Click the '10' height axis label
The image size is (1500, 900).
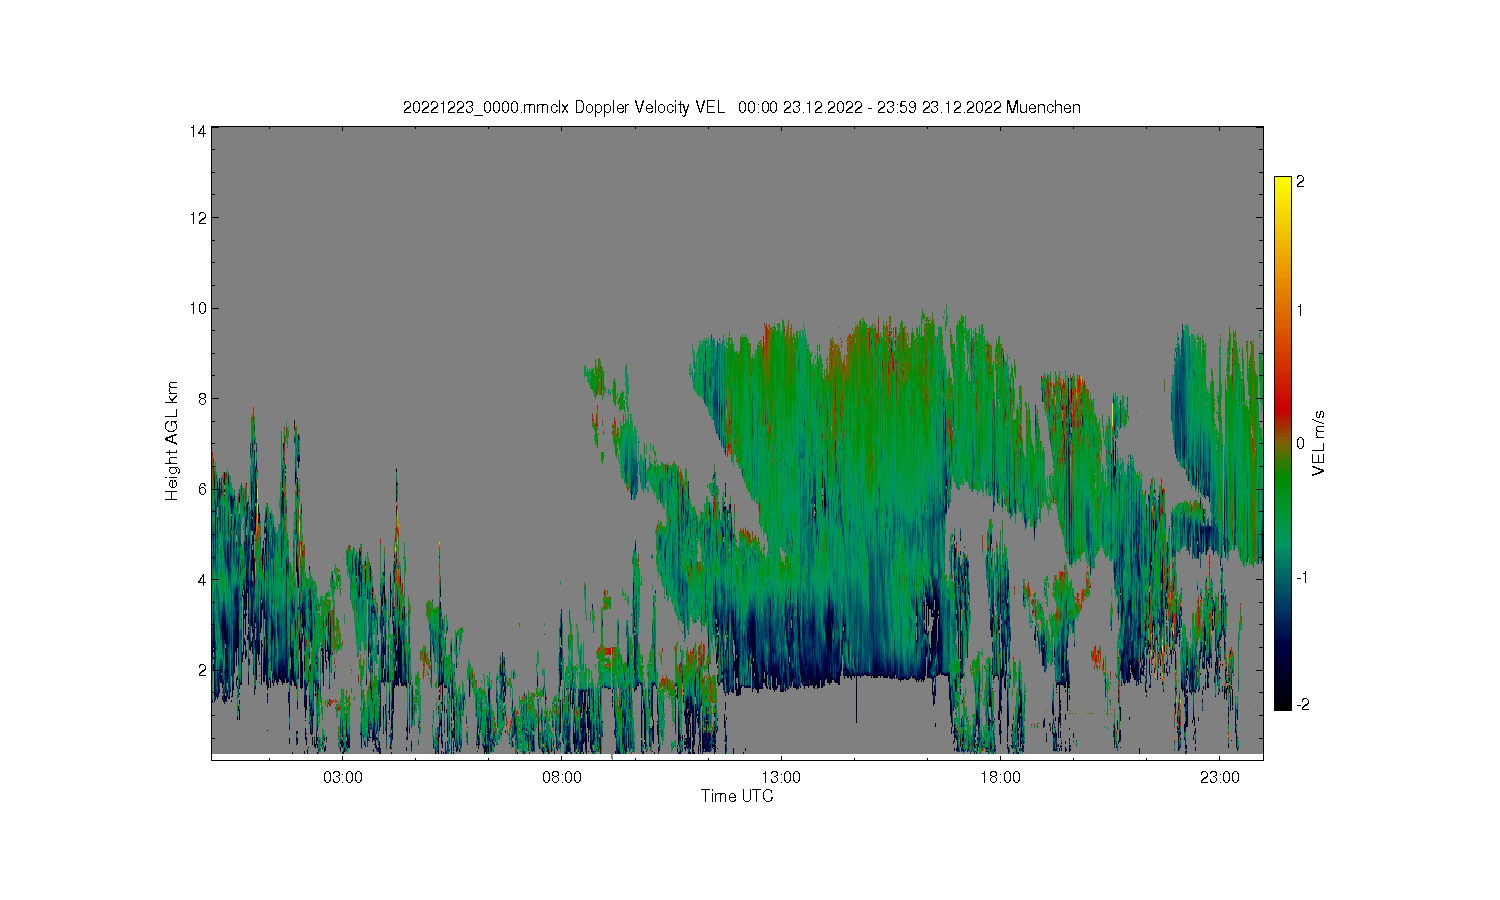click(x=198, y=308)
